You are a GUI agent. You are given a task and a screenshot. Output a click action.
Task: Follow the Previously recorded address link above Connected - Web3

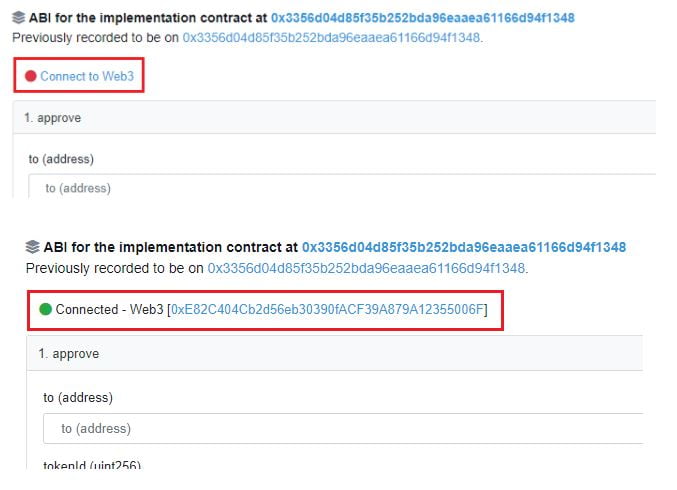point(366,268)
